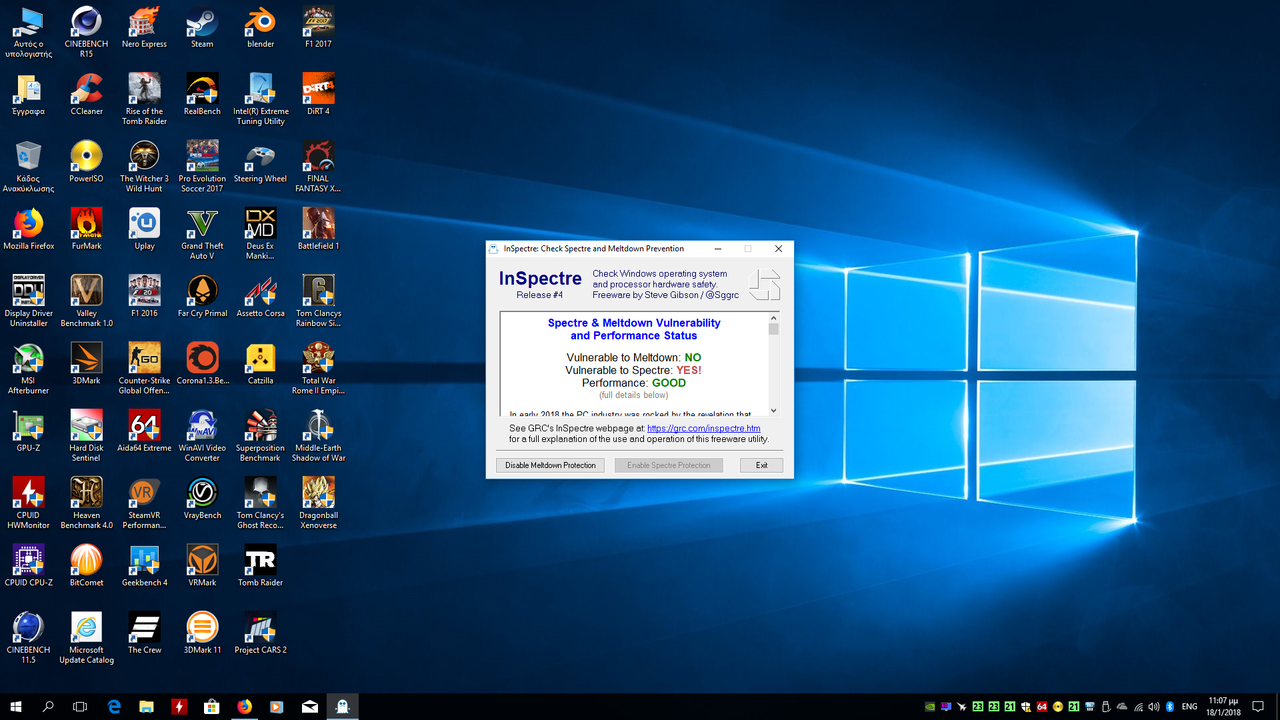Select the BitComet desktop icon
This screenshot has width=1280, height=720.
click(x=86, y=565)
